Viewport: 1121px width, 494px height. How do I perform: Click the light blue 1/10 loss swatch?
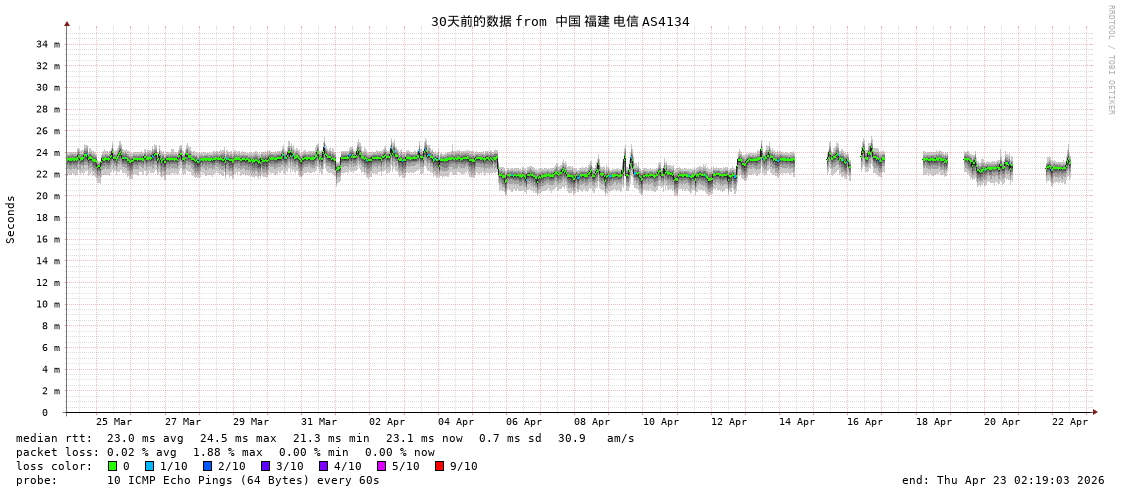pos(149,466)
